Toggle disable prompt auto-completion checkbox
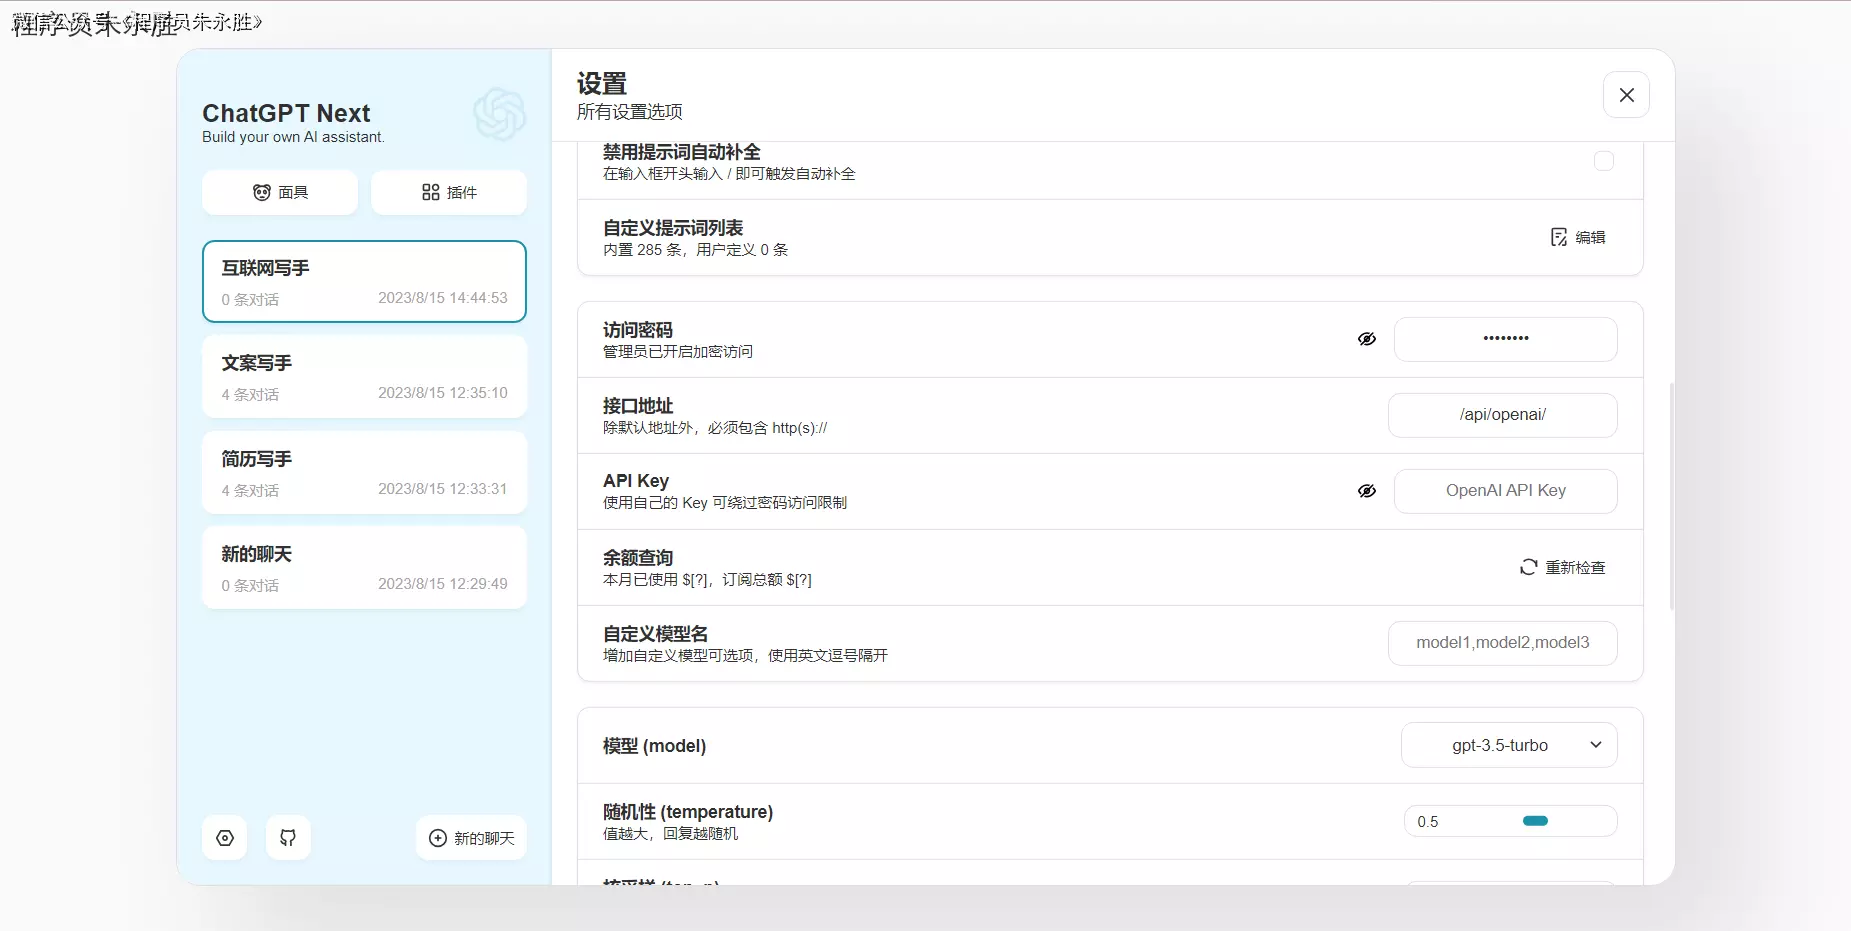The height and width of the screenshot is (931, 1851). (x=1603, y=161)
